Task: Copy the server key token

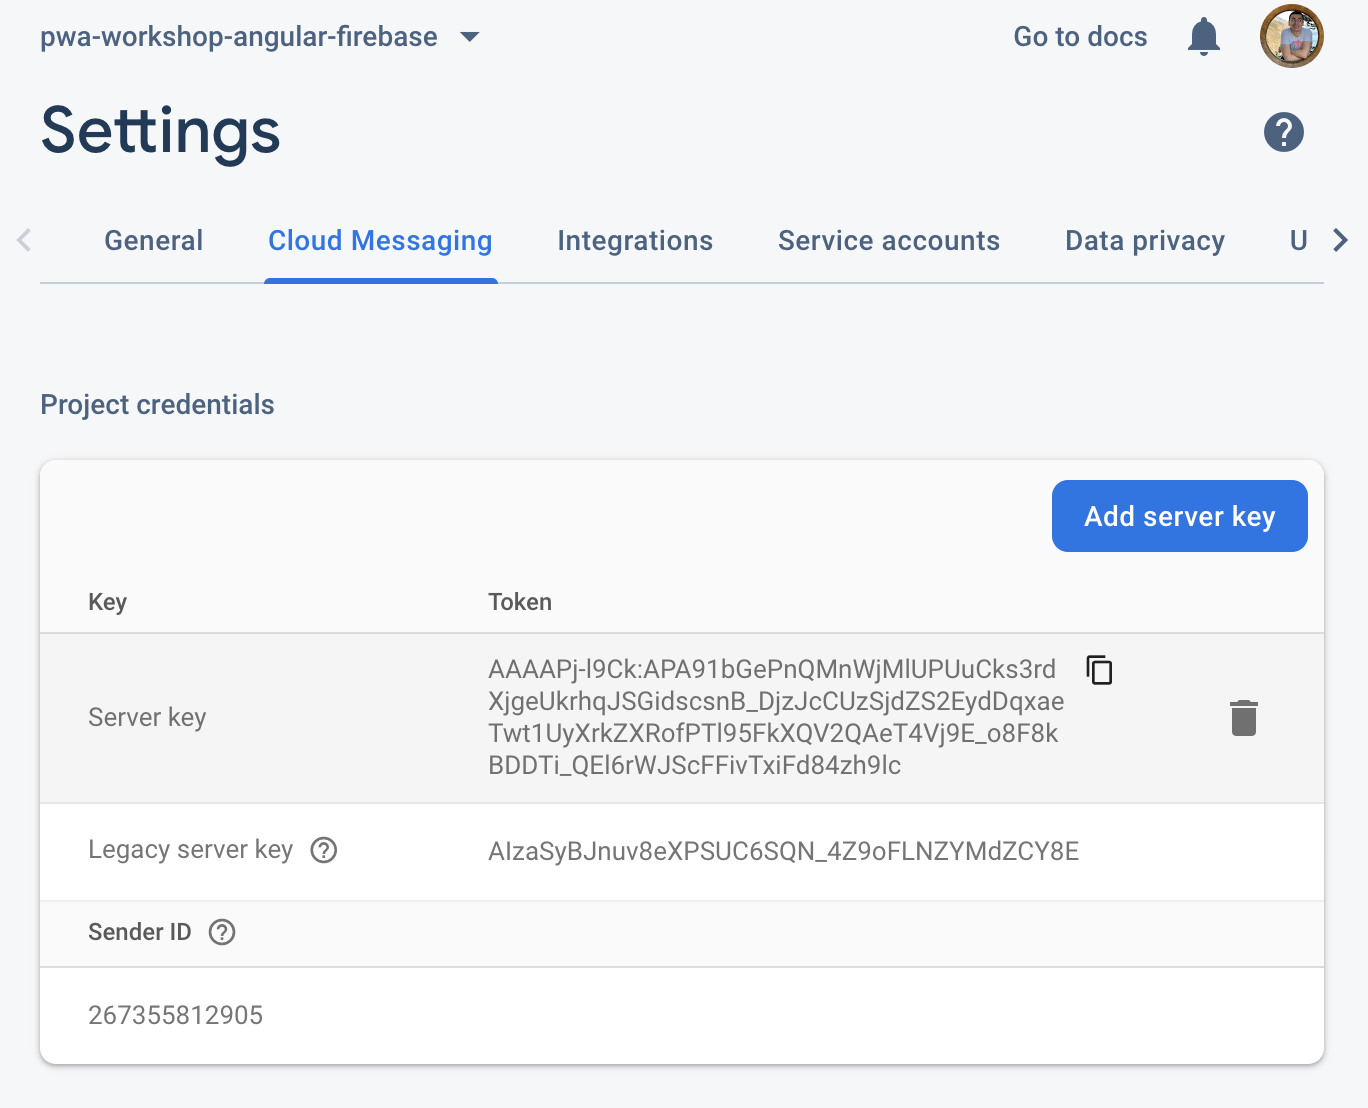Action: (1100, 670)
